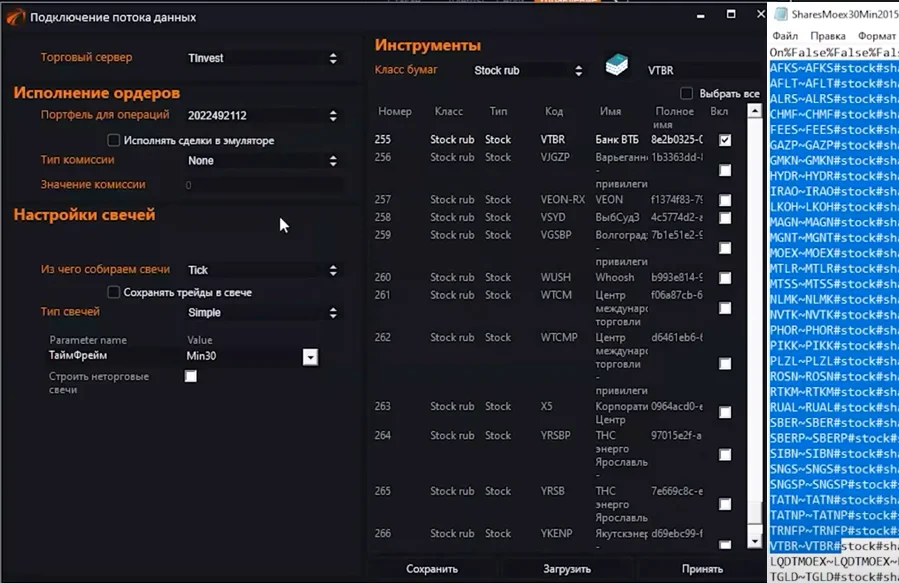This screenshot has width=899, height=583.
Task: Click the TGLD~TGLD line in Notepad
Action: (834, 576)
